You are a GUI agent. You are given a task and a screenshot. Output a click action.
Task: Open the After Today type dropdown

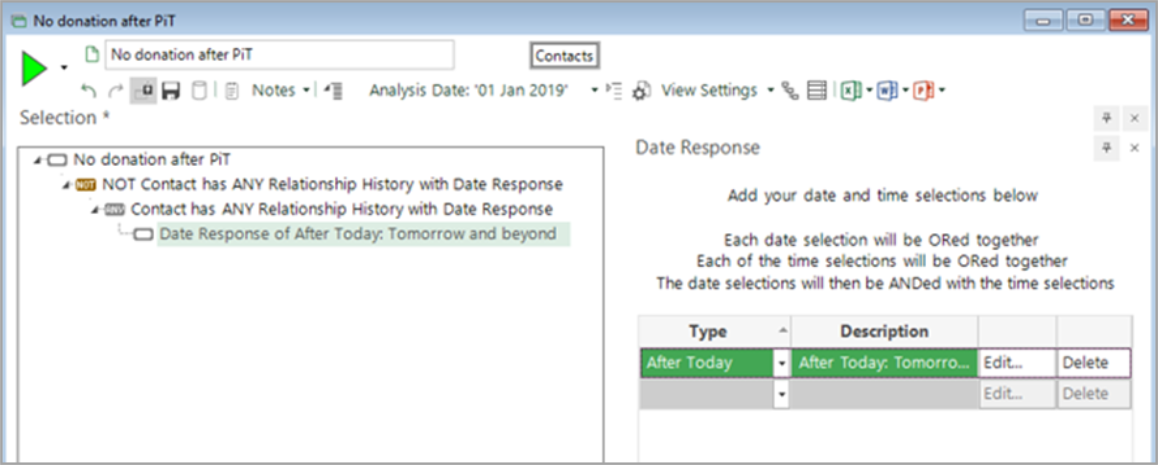(781, 363)
